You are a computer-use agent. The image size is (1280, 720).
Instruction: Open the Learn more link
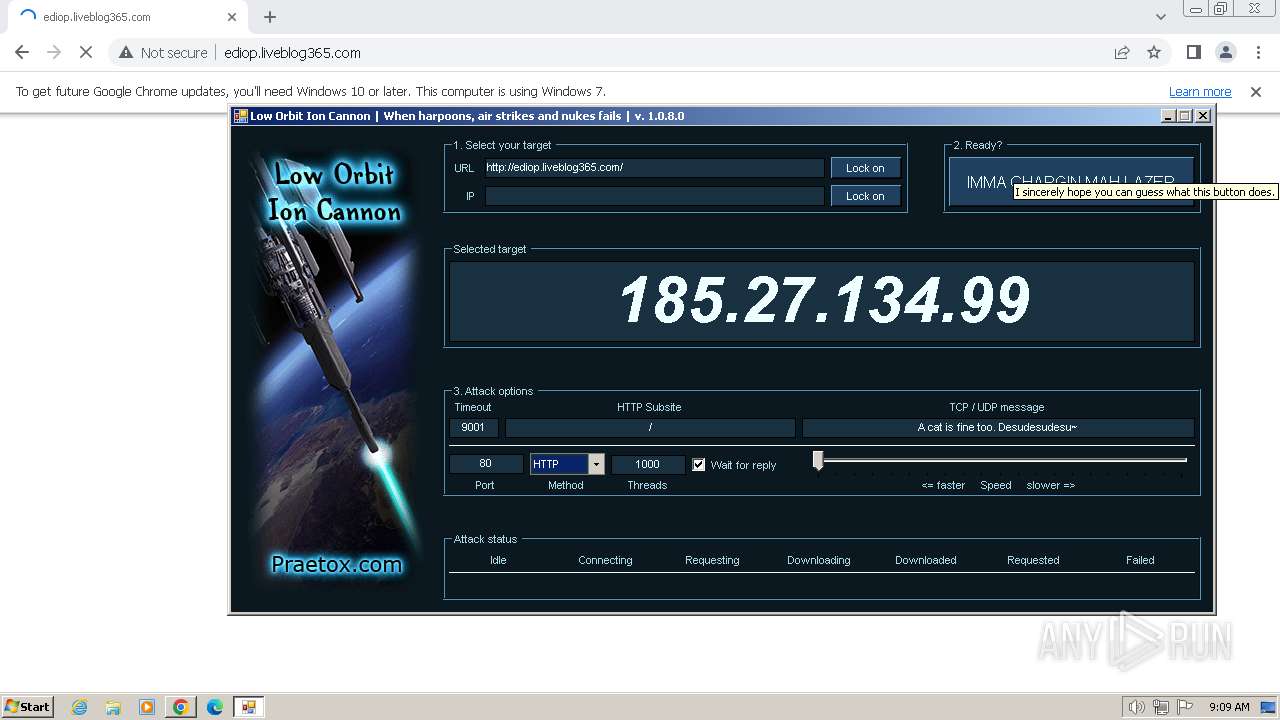pos(1200,91)
